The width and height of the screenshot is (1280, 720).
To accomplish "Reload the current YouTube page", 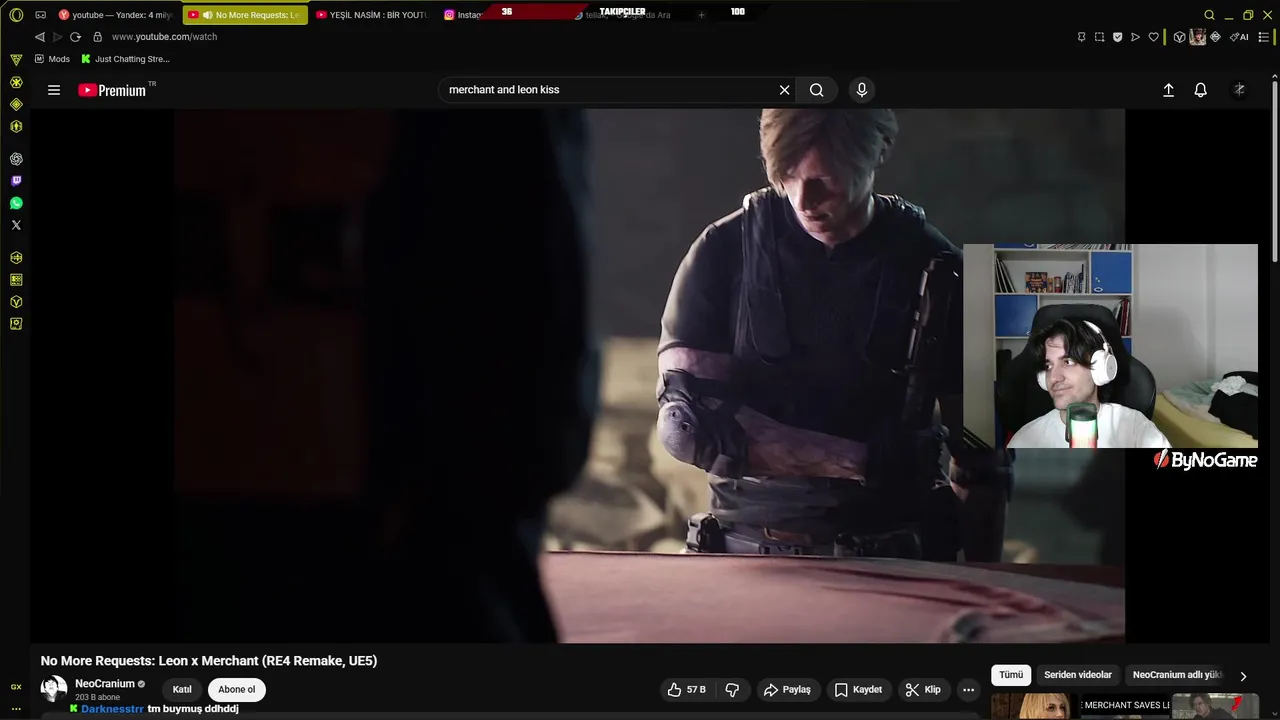I will [75, 37].
